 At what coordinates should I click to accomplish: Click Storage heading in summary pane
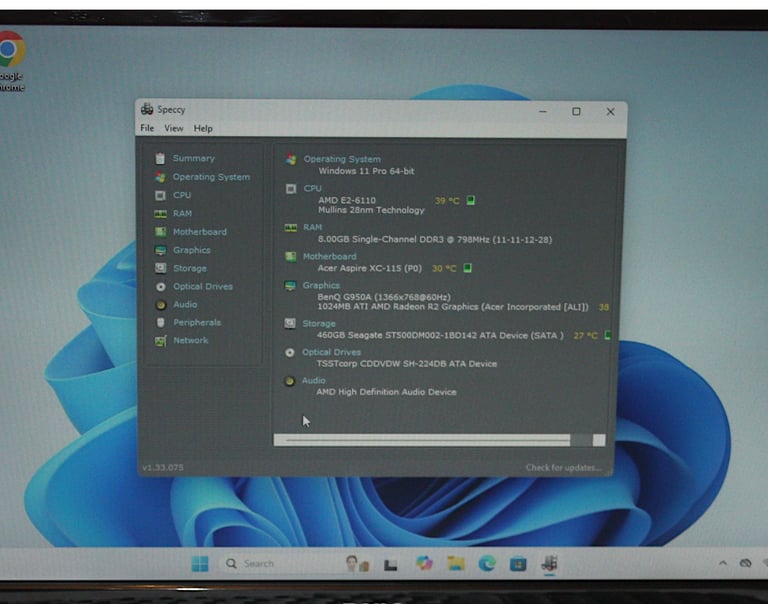pyautogui.click(x=319, y=323)
